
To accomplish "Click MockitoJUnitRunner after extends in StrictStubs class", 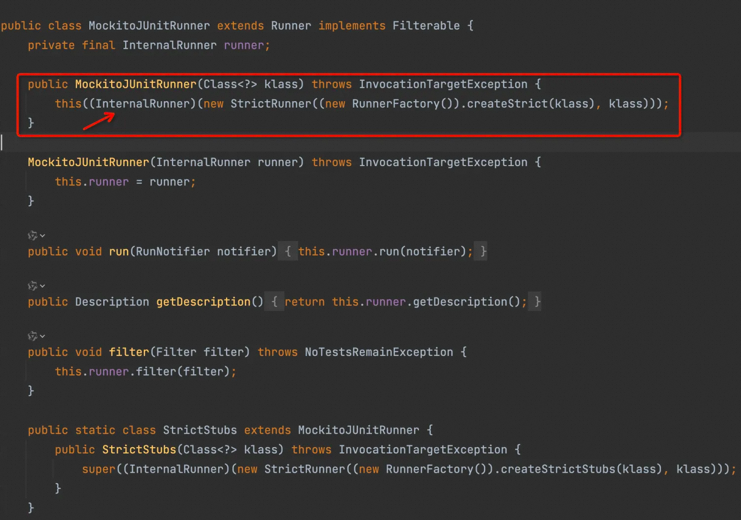I will coord(358,430).
